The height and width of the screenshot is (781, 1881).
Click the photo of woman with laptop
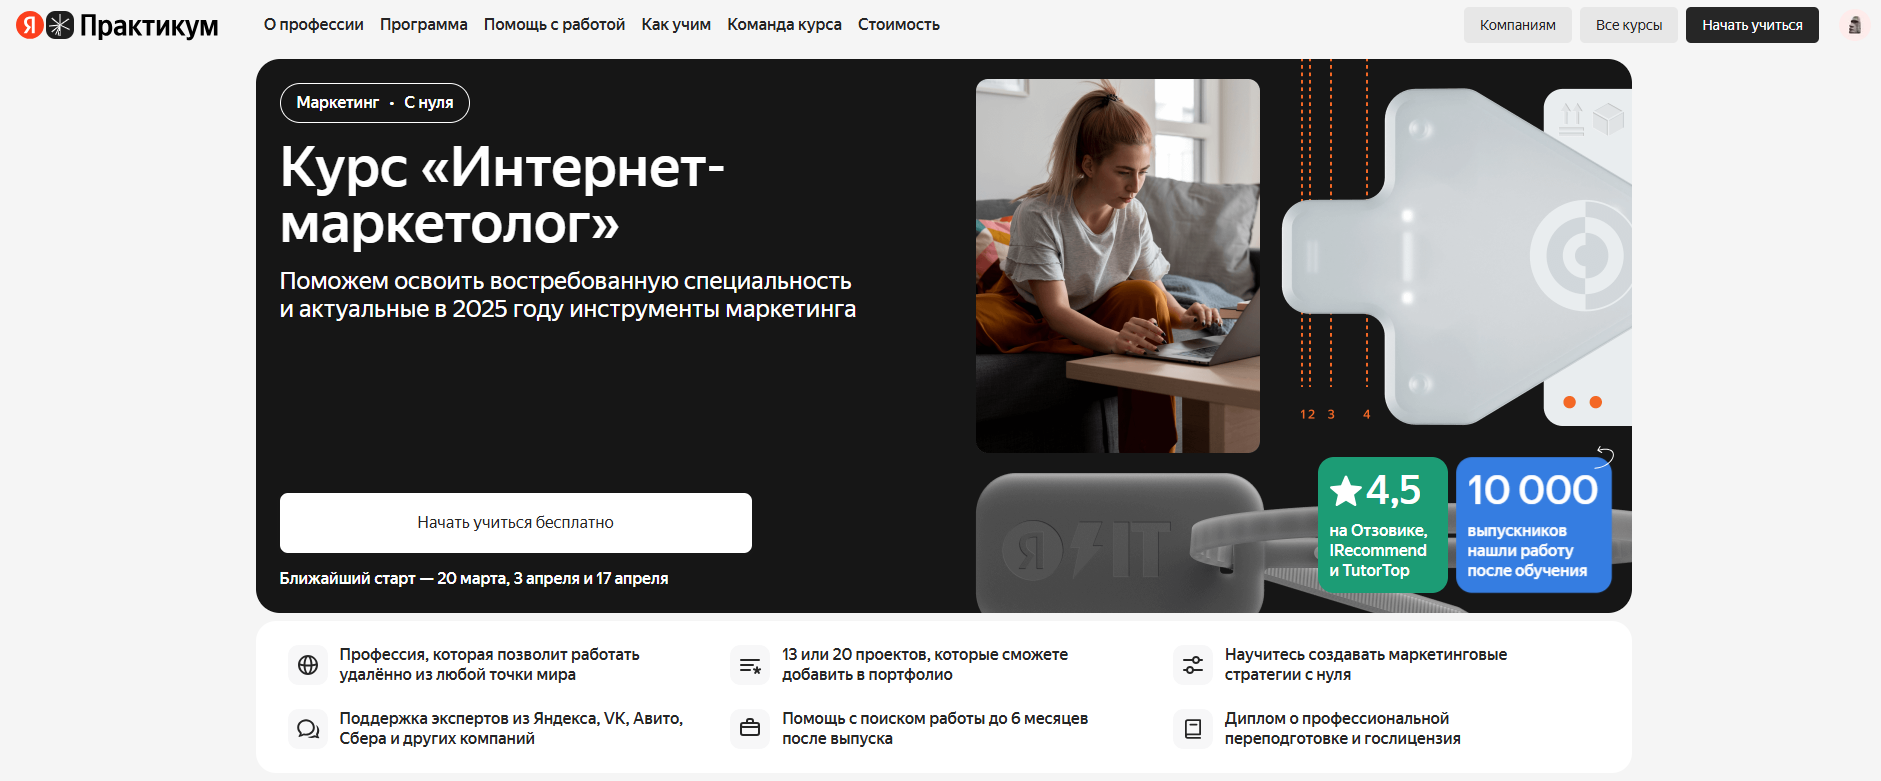(x=1118, y=266)
